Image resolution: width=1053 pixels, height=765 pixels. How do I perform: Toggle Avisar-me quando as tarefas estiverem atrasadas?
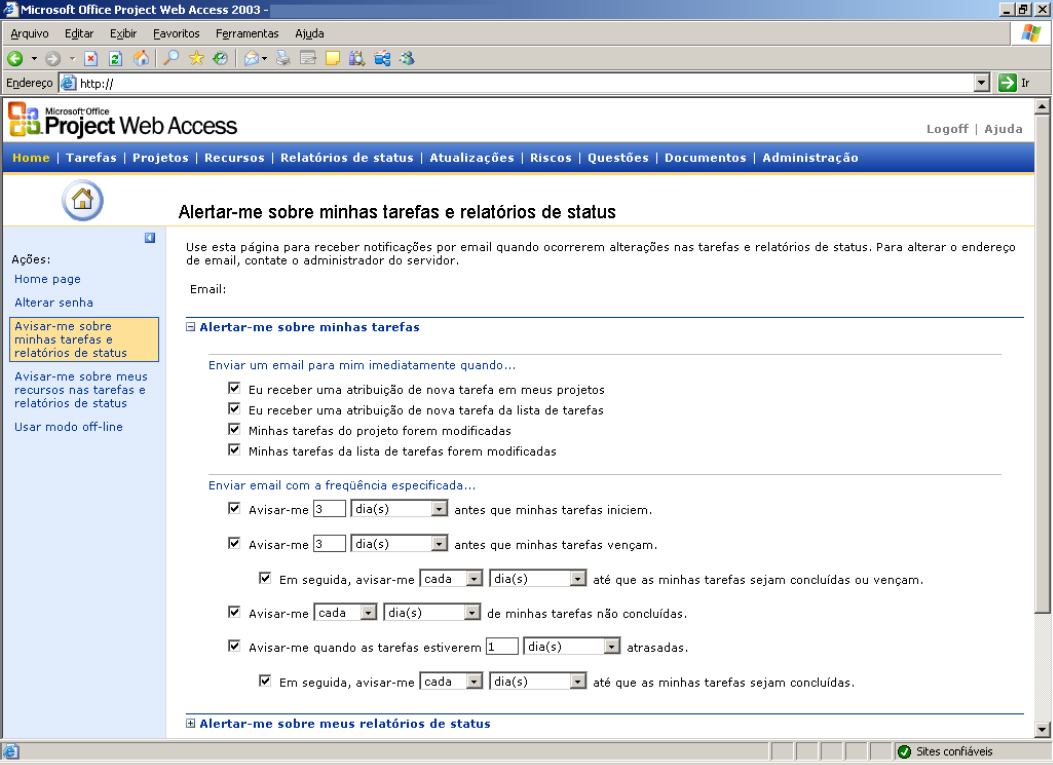coord(234,646)
